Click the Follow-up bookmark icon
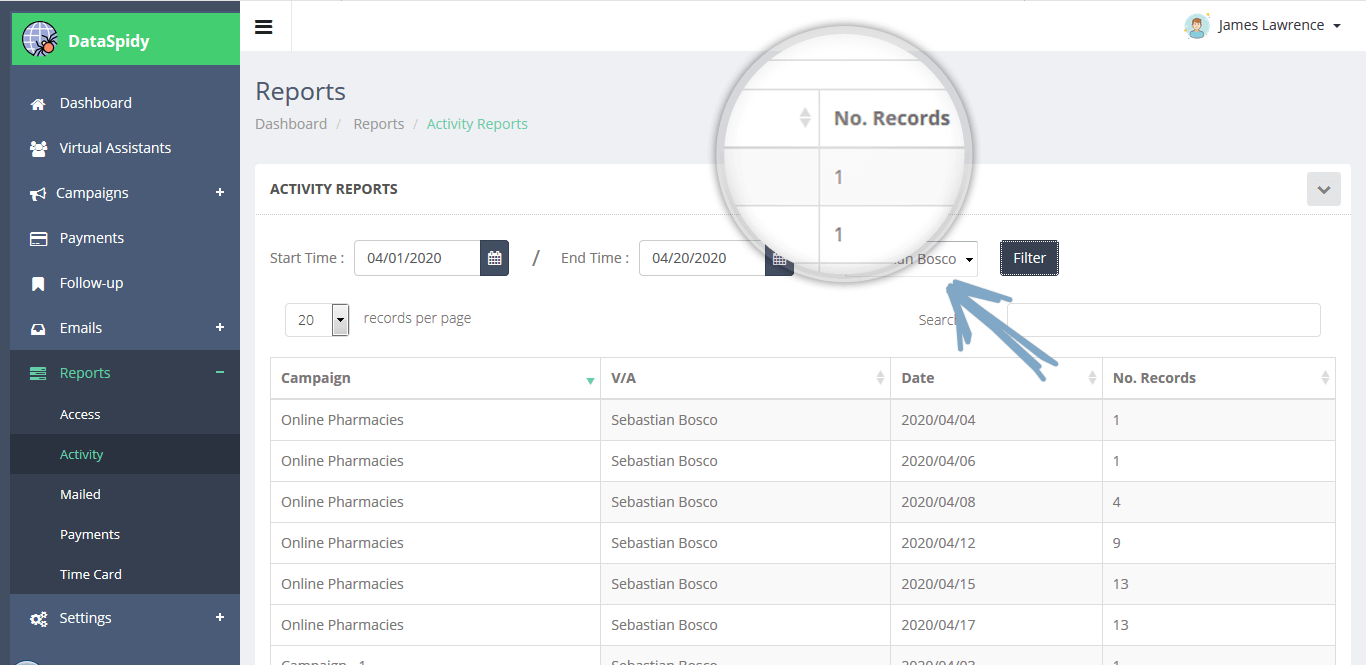The height and width of the screenshot is (665, 1366). (38, 283)
